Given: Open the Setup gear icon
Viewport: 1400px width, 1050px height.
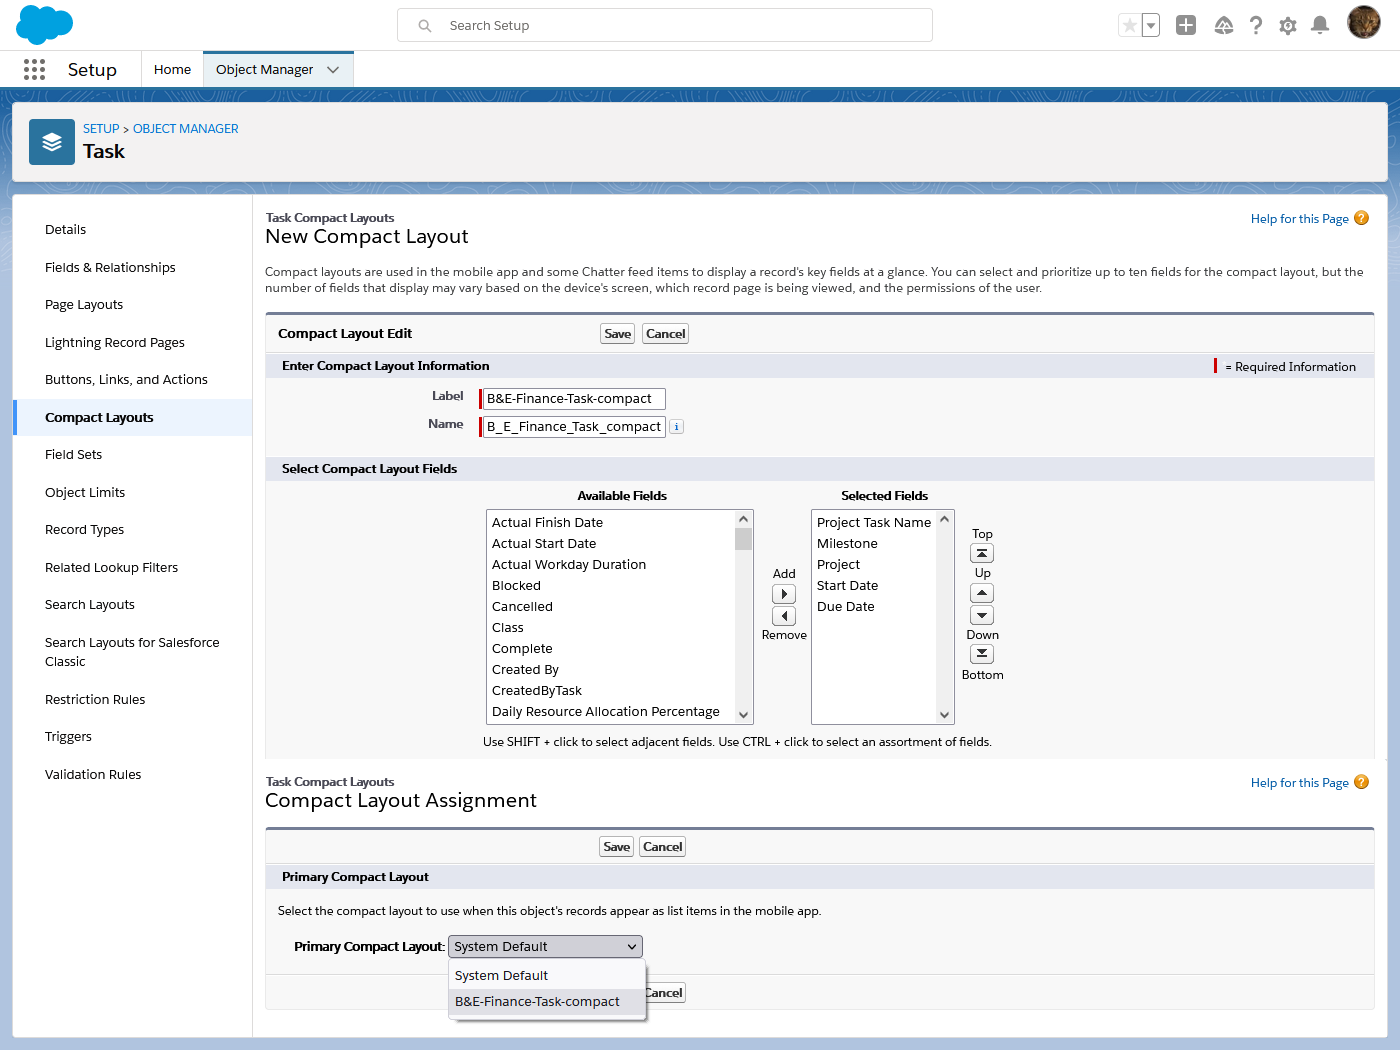Looking at the screenshot, I should (x=1288, y=26).
